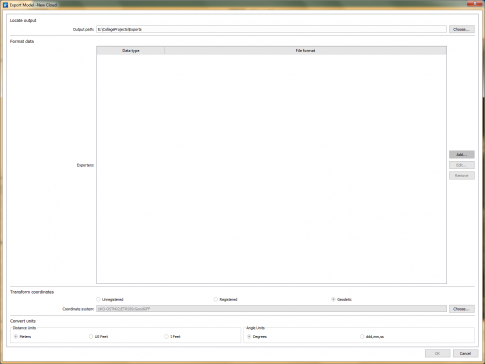Screen dimensions: 485x364
Task: Click the Data type column header
Action: [131, 51]
